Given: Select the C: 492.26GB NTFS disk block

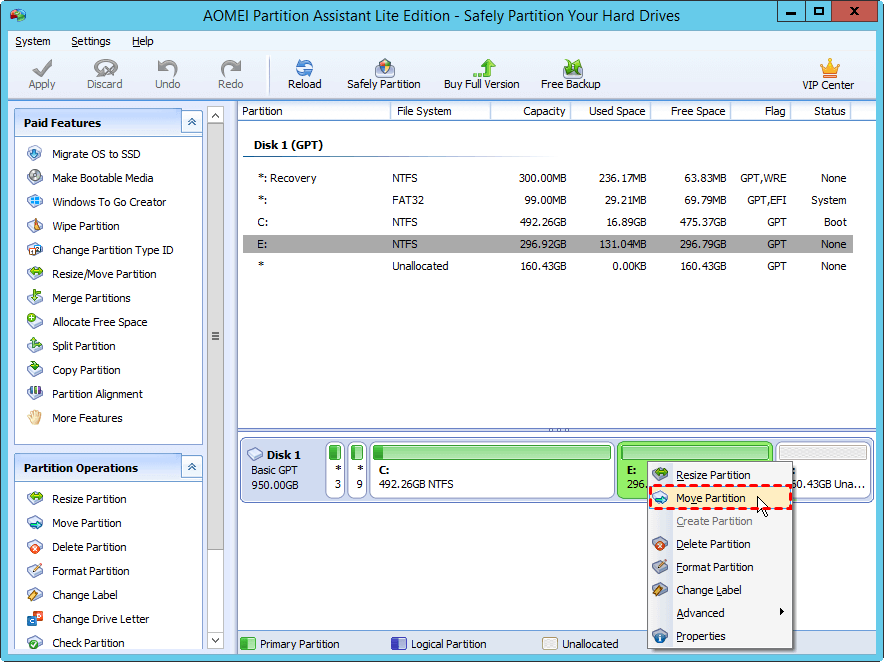Looking at the screenshot, I should point(492,470).
